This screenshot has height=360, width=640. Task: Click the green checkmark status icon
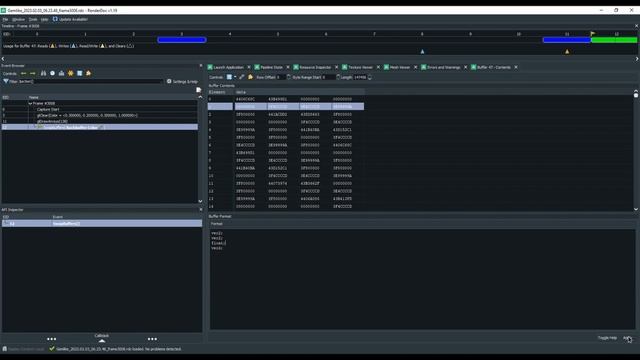pyautogui.click(x=52, y=349)
